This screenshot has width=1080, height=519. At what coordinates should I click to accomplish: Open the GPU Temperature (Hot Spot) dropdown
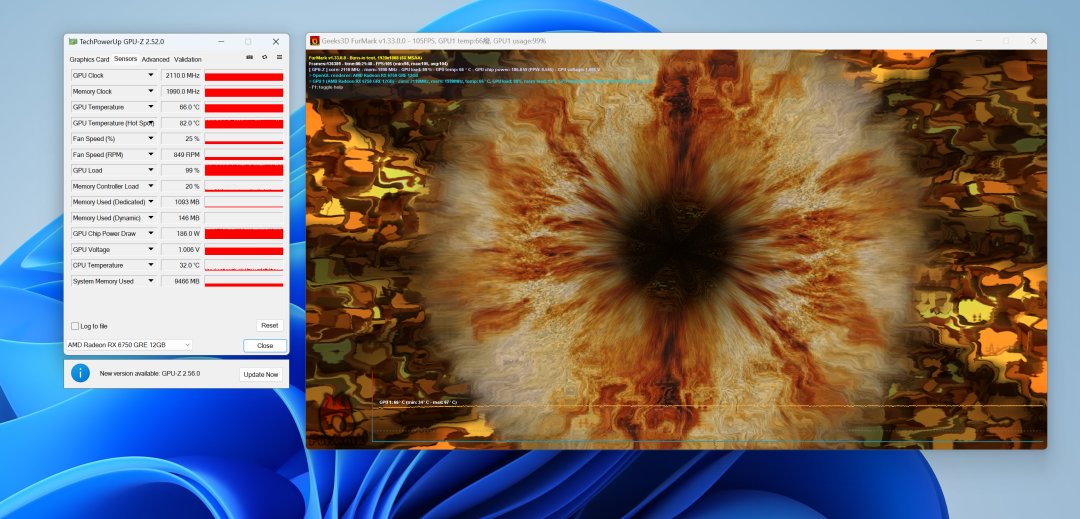150,123
